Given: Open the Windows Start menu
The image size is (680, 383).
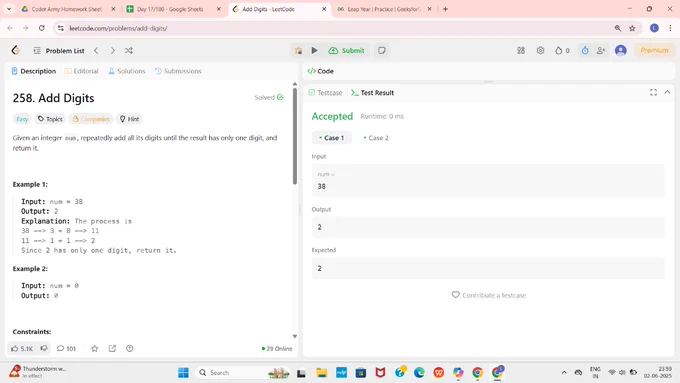Looking at the screenshot, I should click(183, 373).
